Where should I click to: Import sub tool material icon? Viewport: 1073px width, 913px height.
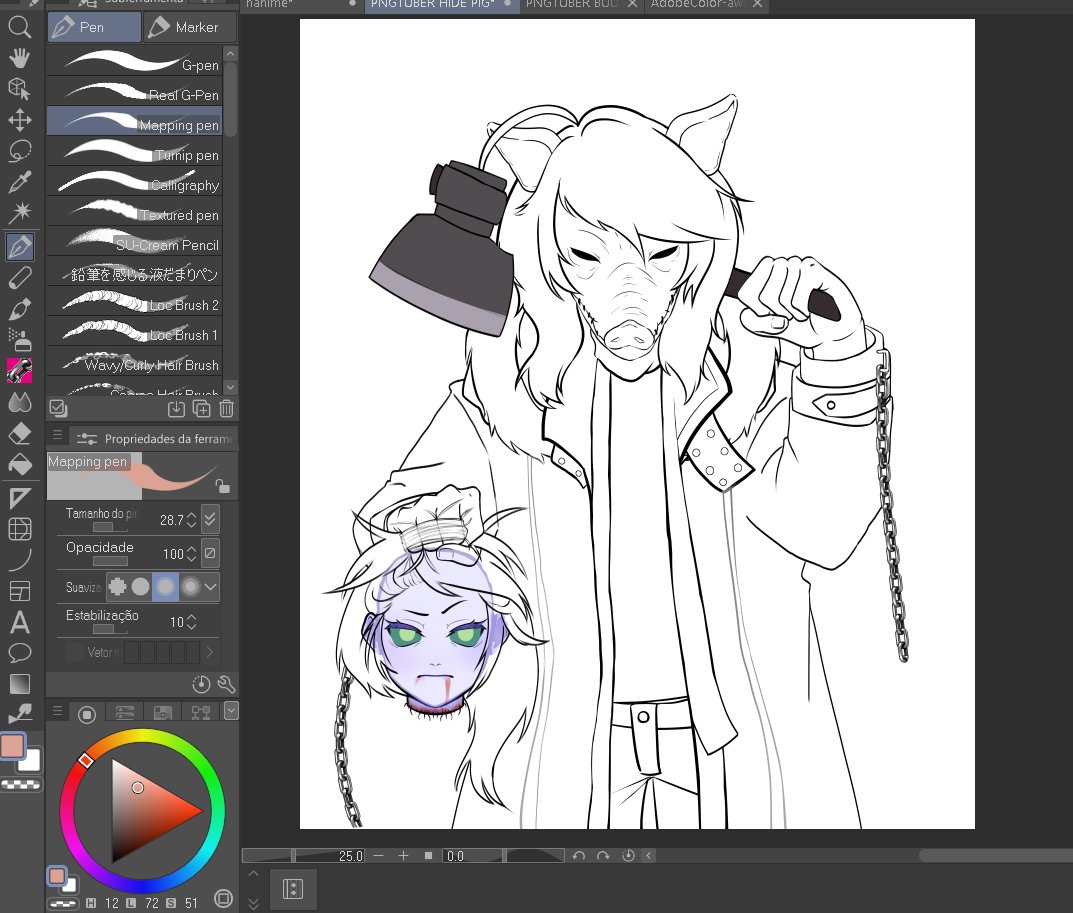click(x=176, y=409)
